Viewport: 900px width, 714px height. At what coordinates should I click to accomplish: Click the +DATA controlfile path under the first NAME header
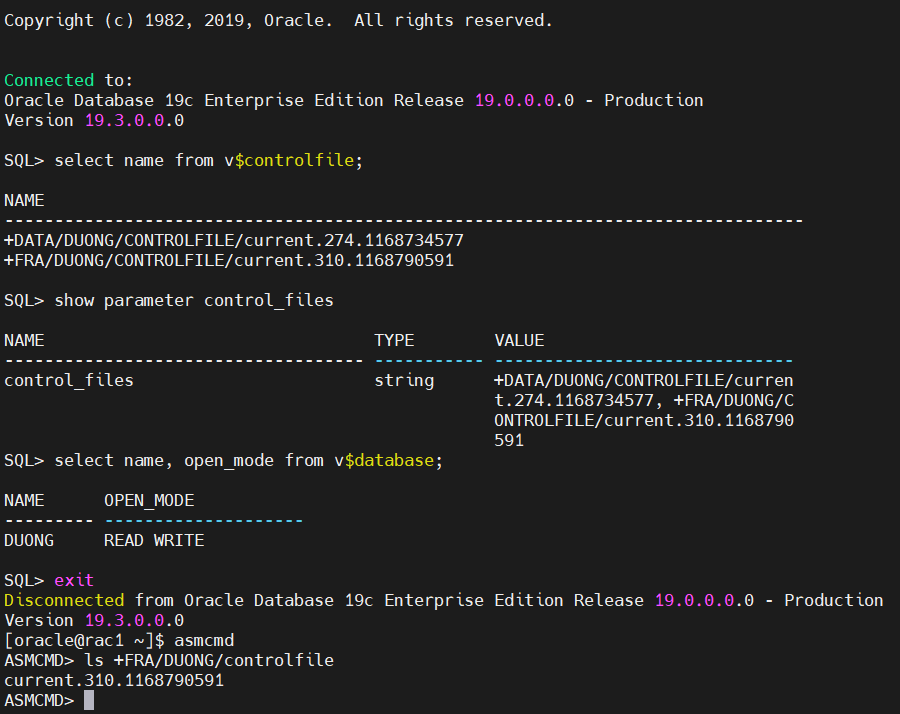point(234,240)
